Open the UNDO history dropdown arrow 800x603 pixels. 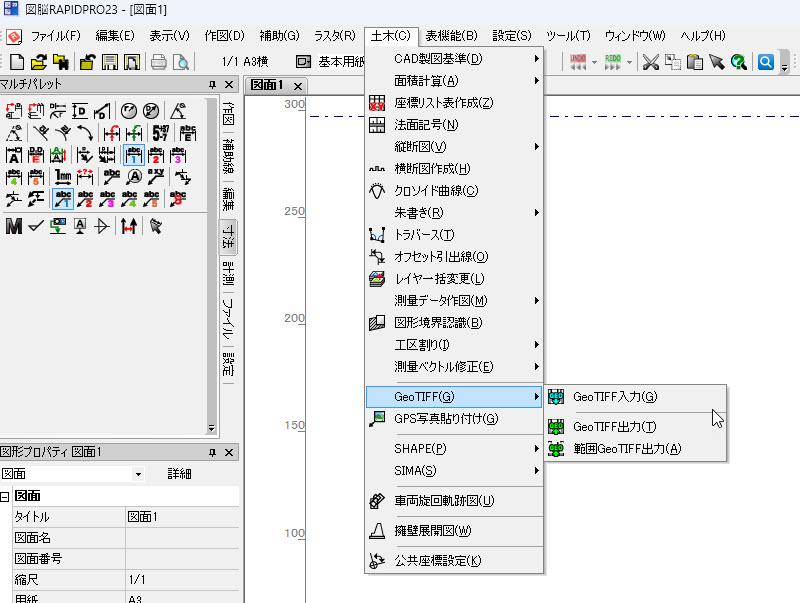[595, 62]
